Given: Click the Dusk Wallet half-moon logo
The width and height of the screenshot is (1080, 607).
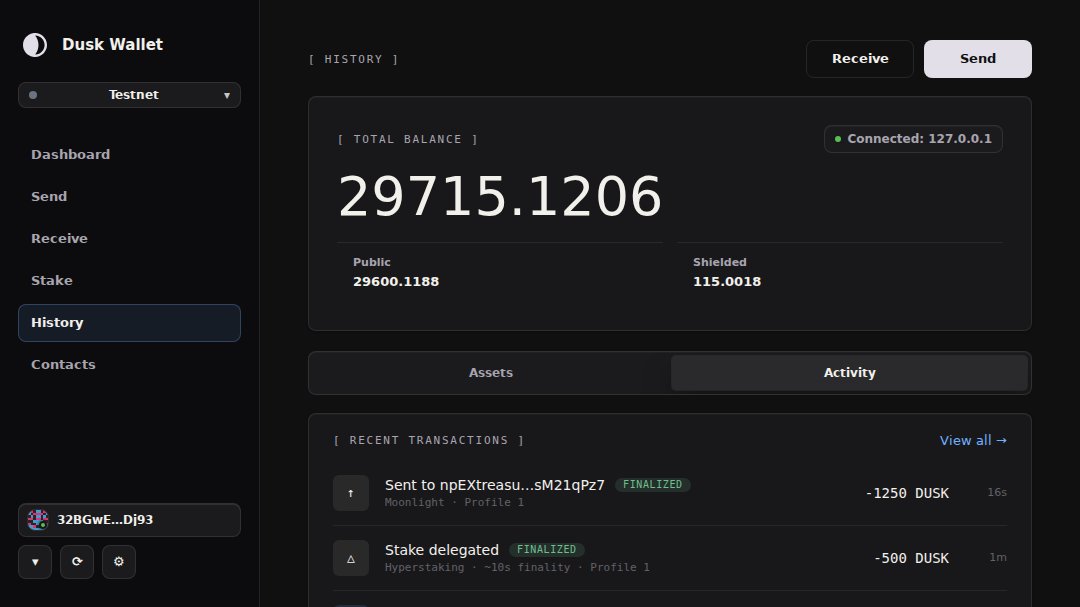Looking at the screenshot, I should [x=35, y=45].
